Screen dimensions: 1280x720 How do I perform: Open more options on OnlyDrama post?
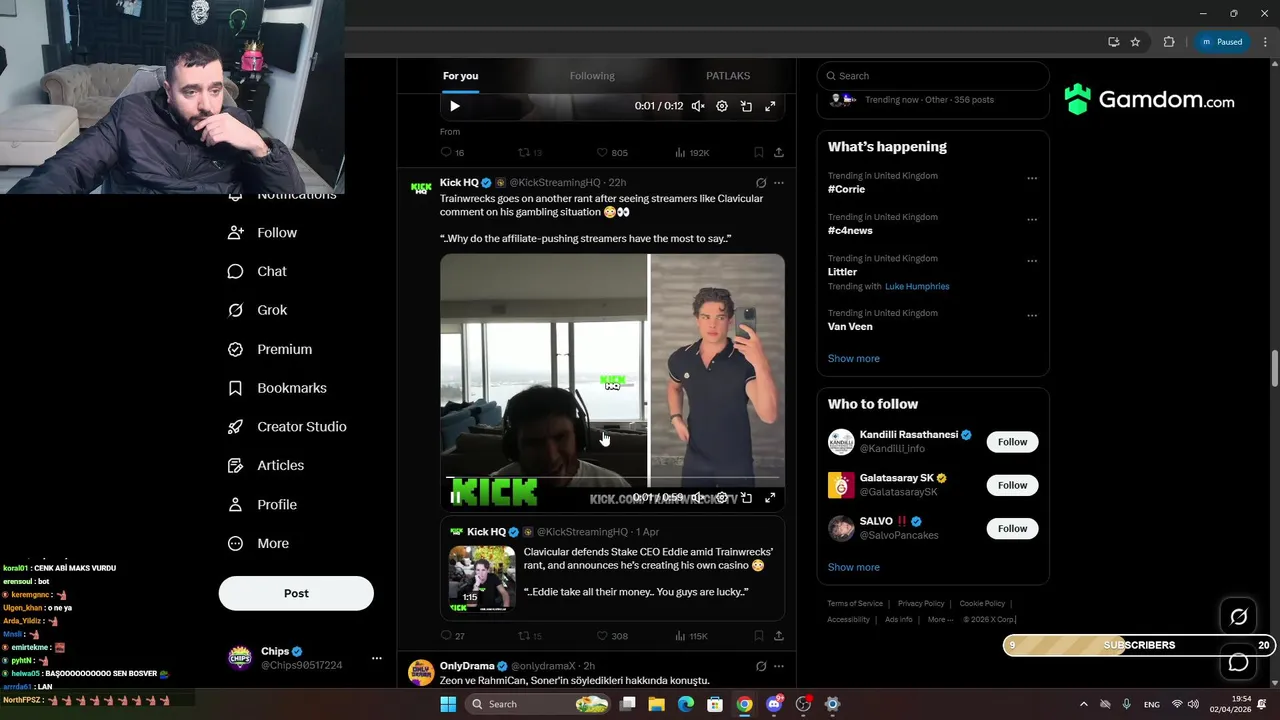(779, 666)
